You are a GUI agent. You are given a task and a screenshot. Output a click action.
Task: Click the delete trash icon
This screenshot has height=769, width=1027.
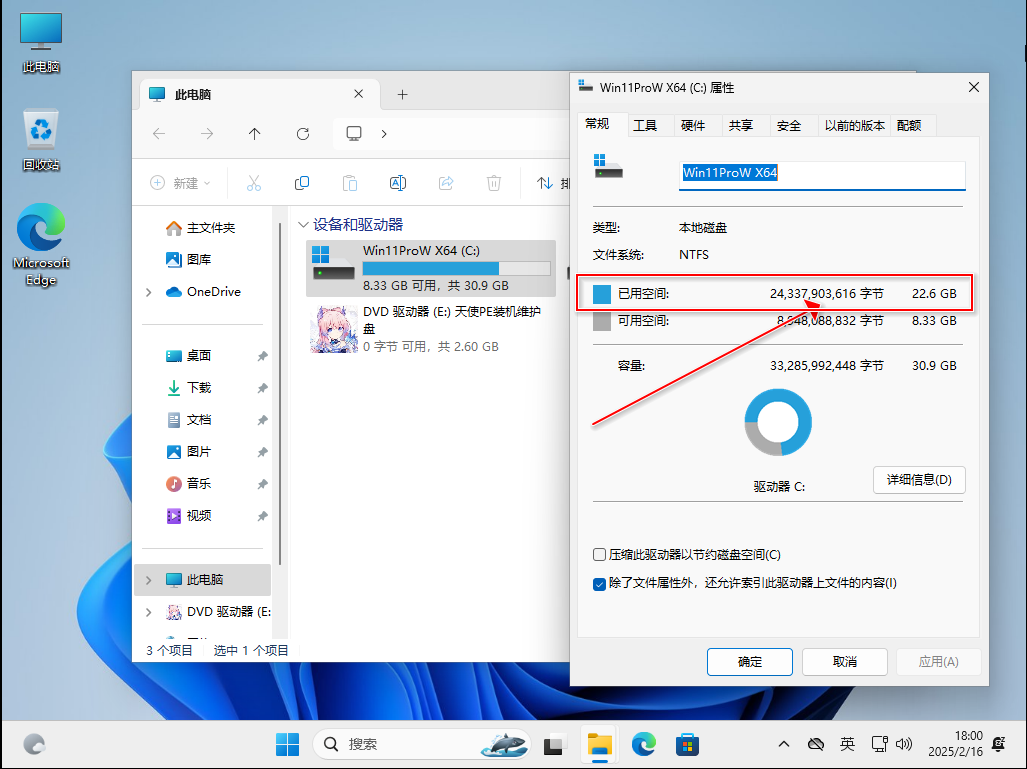click(494, 183)
